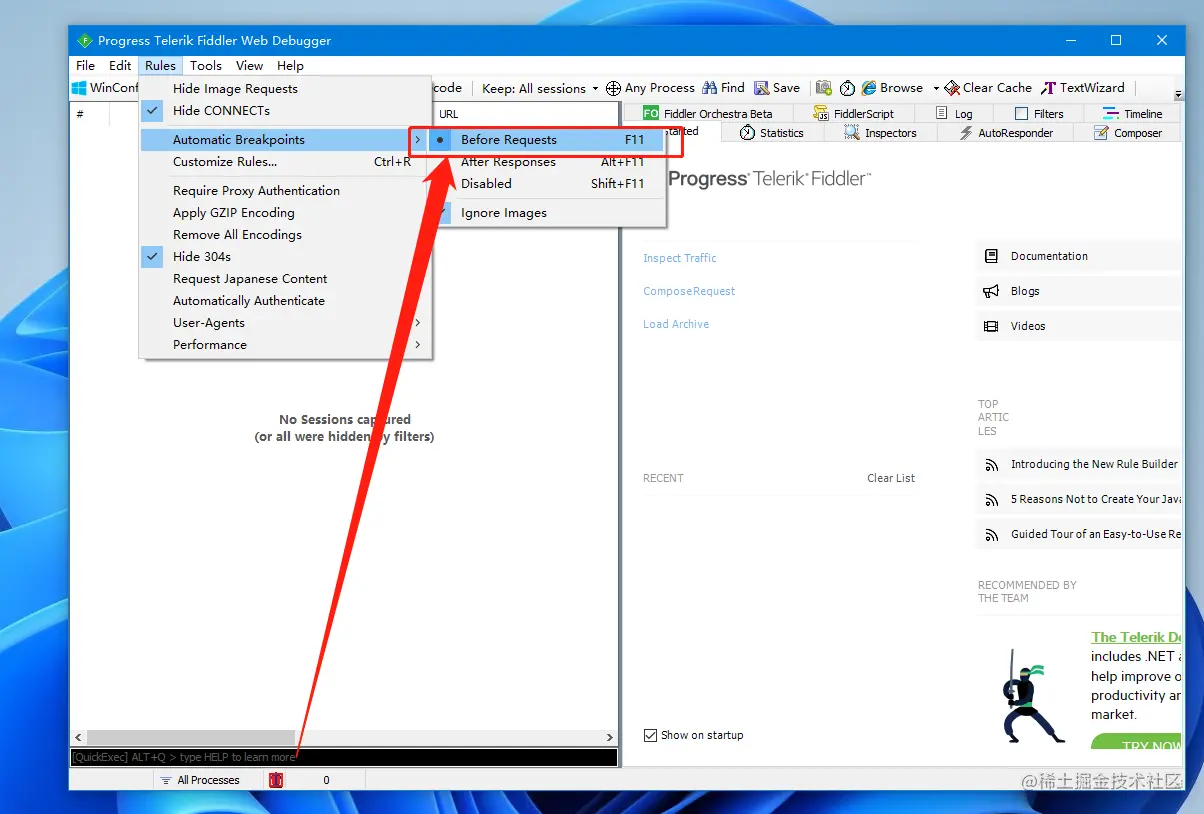
Task: Uncheck the Hide 304s rule
Action: pos(285,257)
